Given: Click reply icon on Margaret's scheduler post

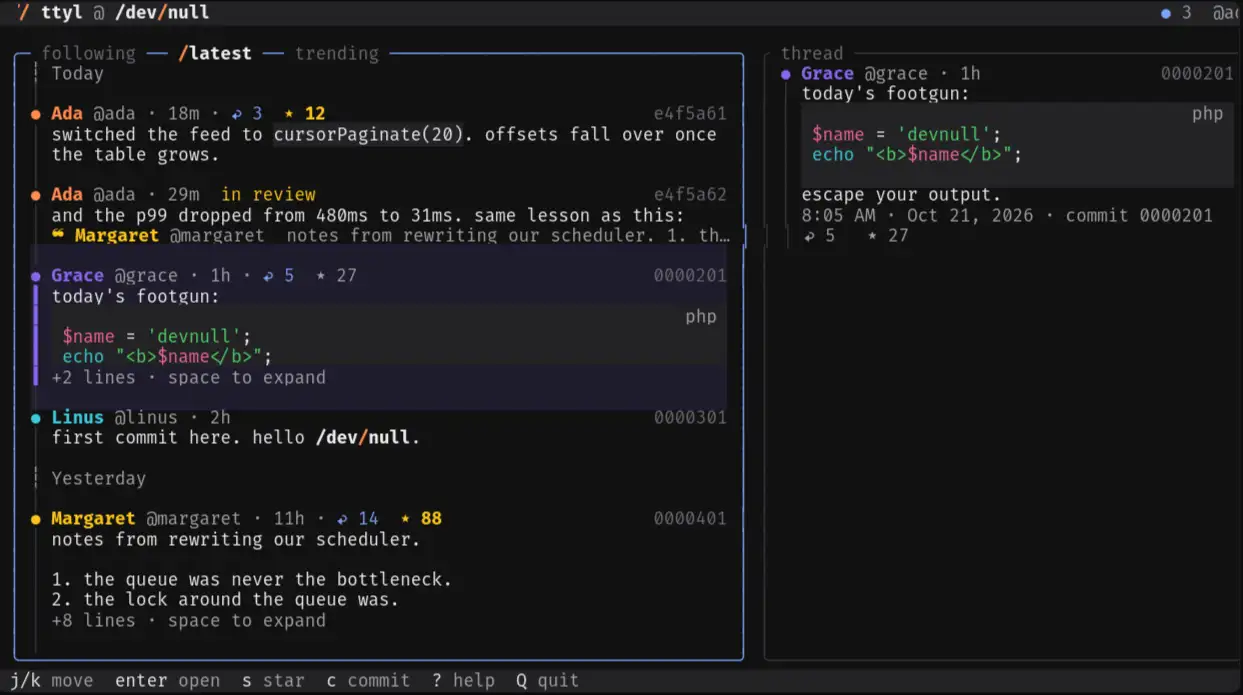Looking at the screenshot, I should pyautogui.click(x=343, y=519).
